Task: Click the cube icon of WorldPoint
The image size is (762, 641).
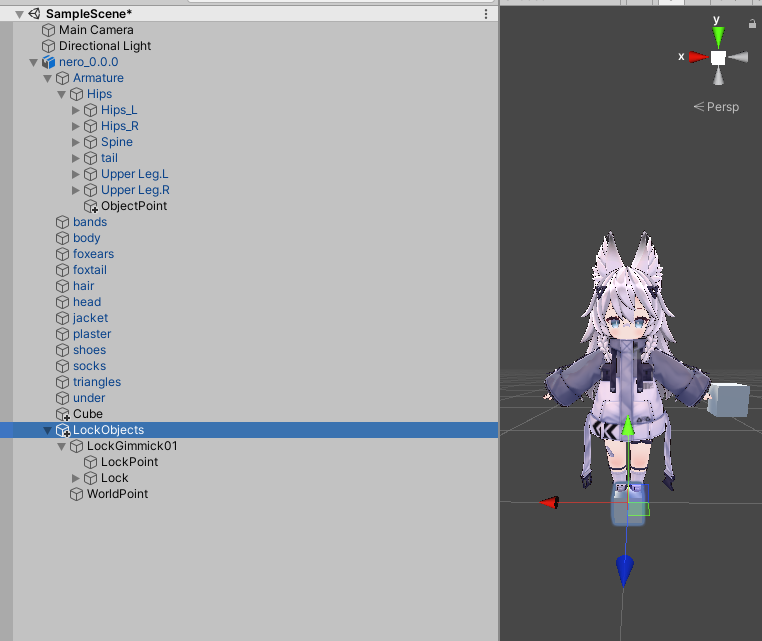Action: coord(76,494)
